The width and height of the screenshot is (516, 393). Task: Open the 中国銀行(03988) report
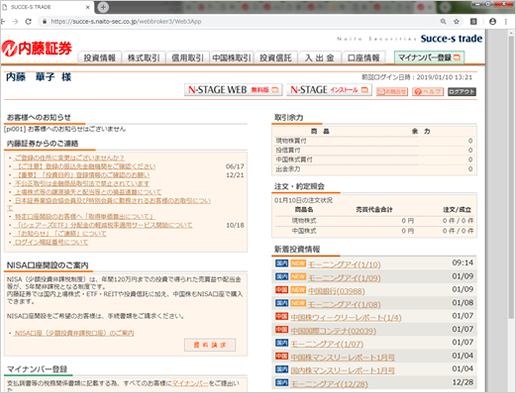point(336,291)
